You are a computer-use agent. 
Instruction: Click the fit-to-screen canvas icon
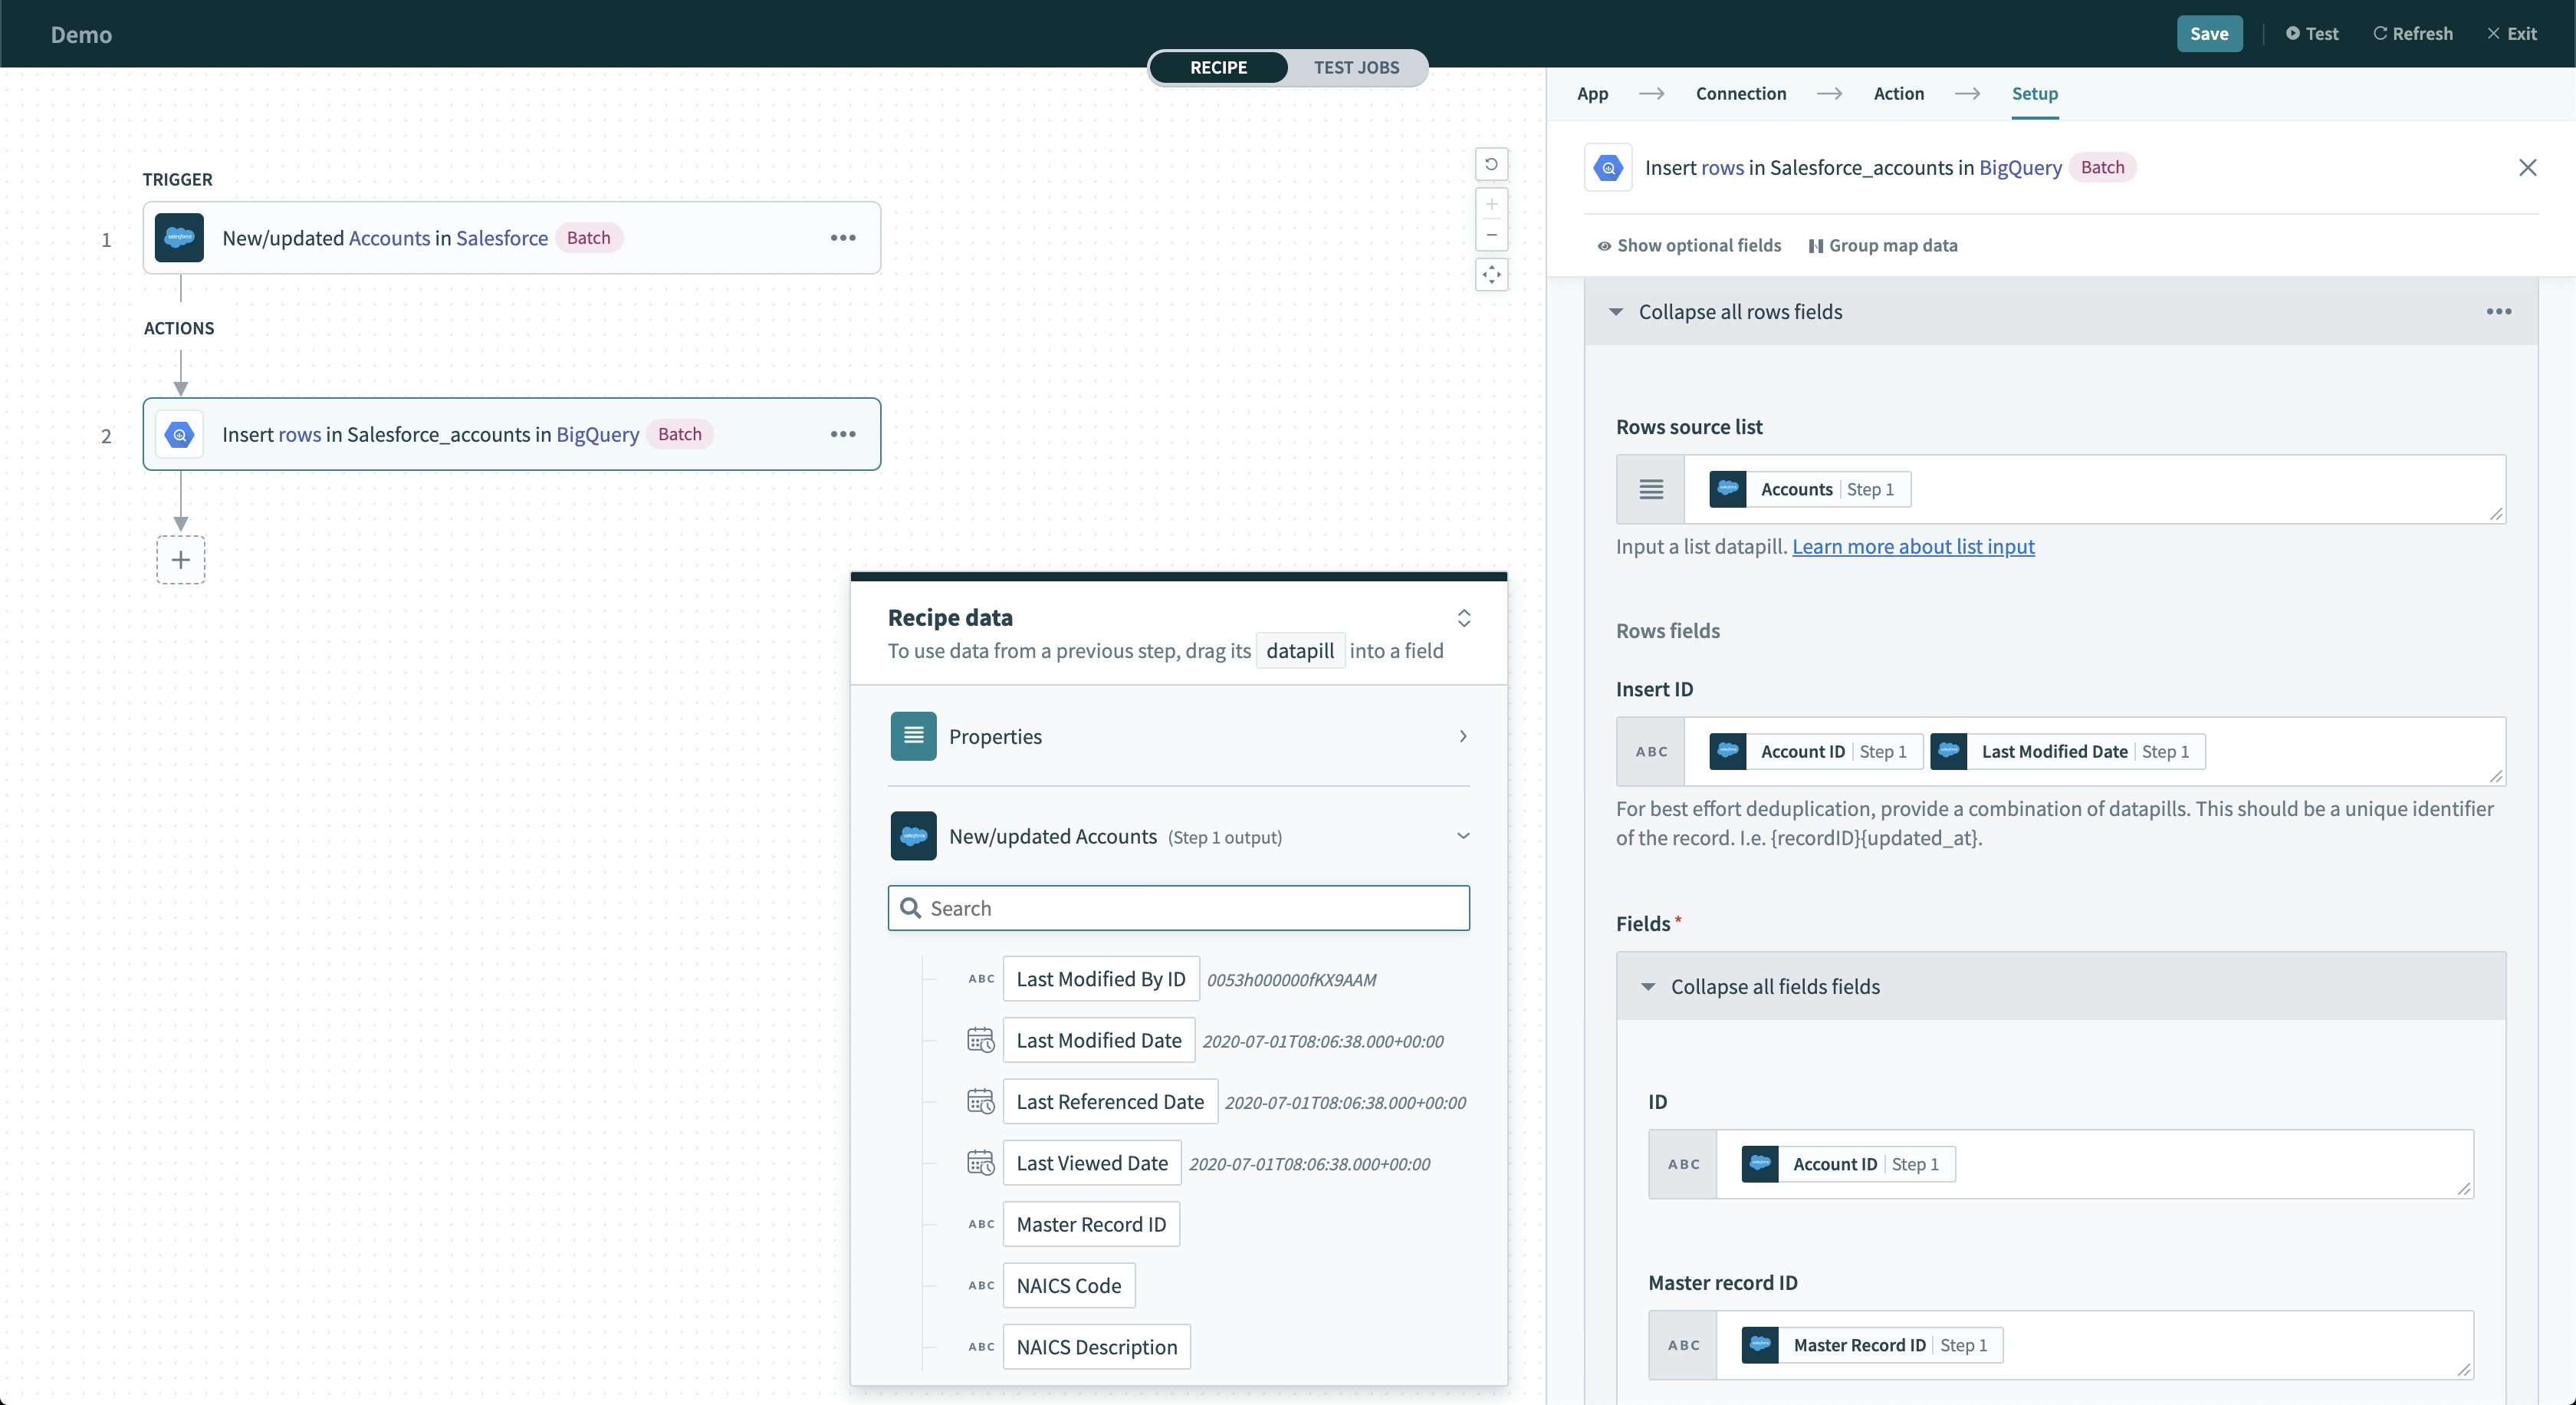pyautogui.click(x=1491, y=275)
